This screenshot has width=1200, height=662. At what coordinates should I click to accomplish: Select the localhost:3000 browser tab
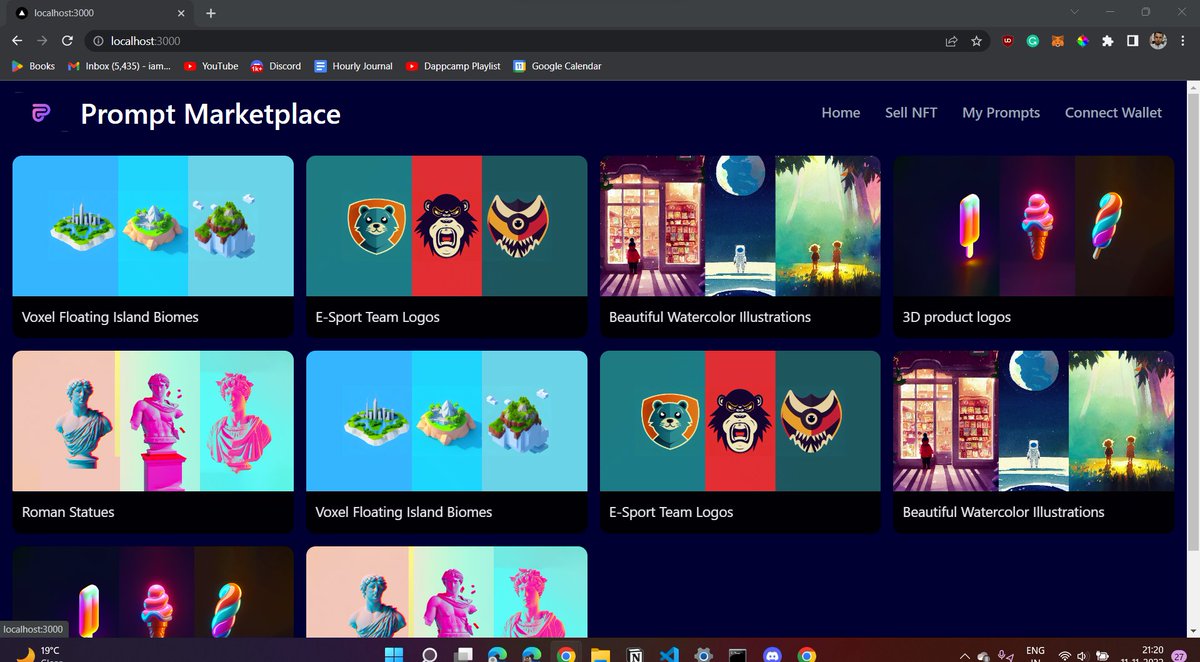click(x=98, y=13)
